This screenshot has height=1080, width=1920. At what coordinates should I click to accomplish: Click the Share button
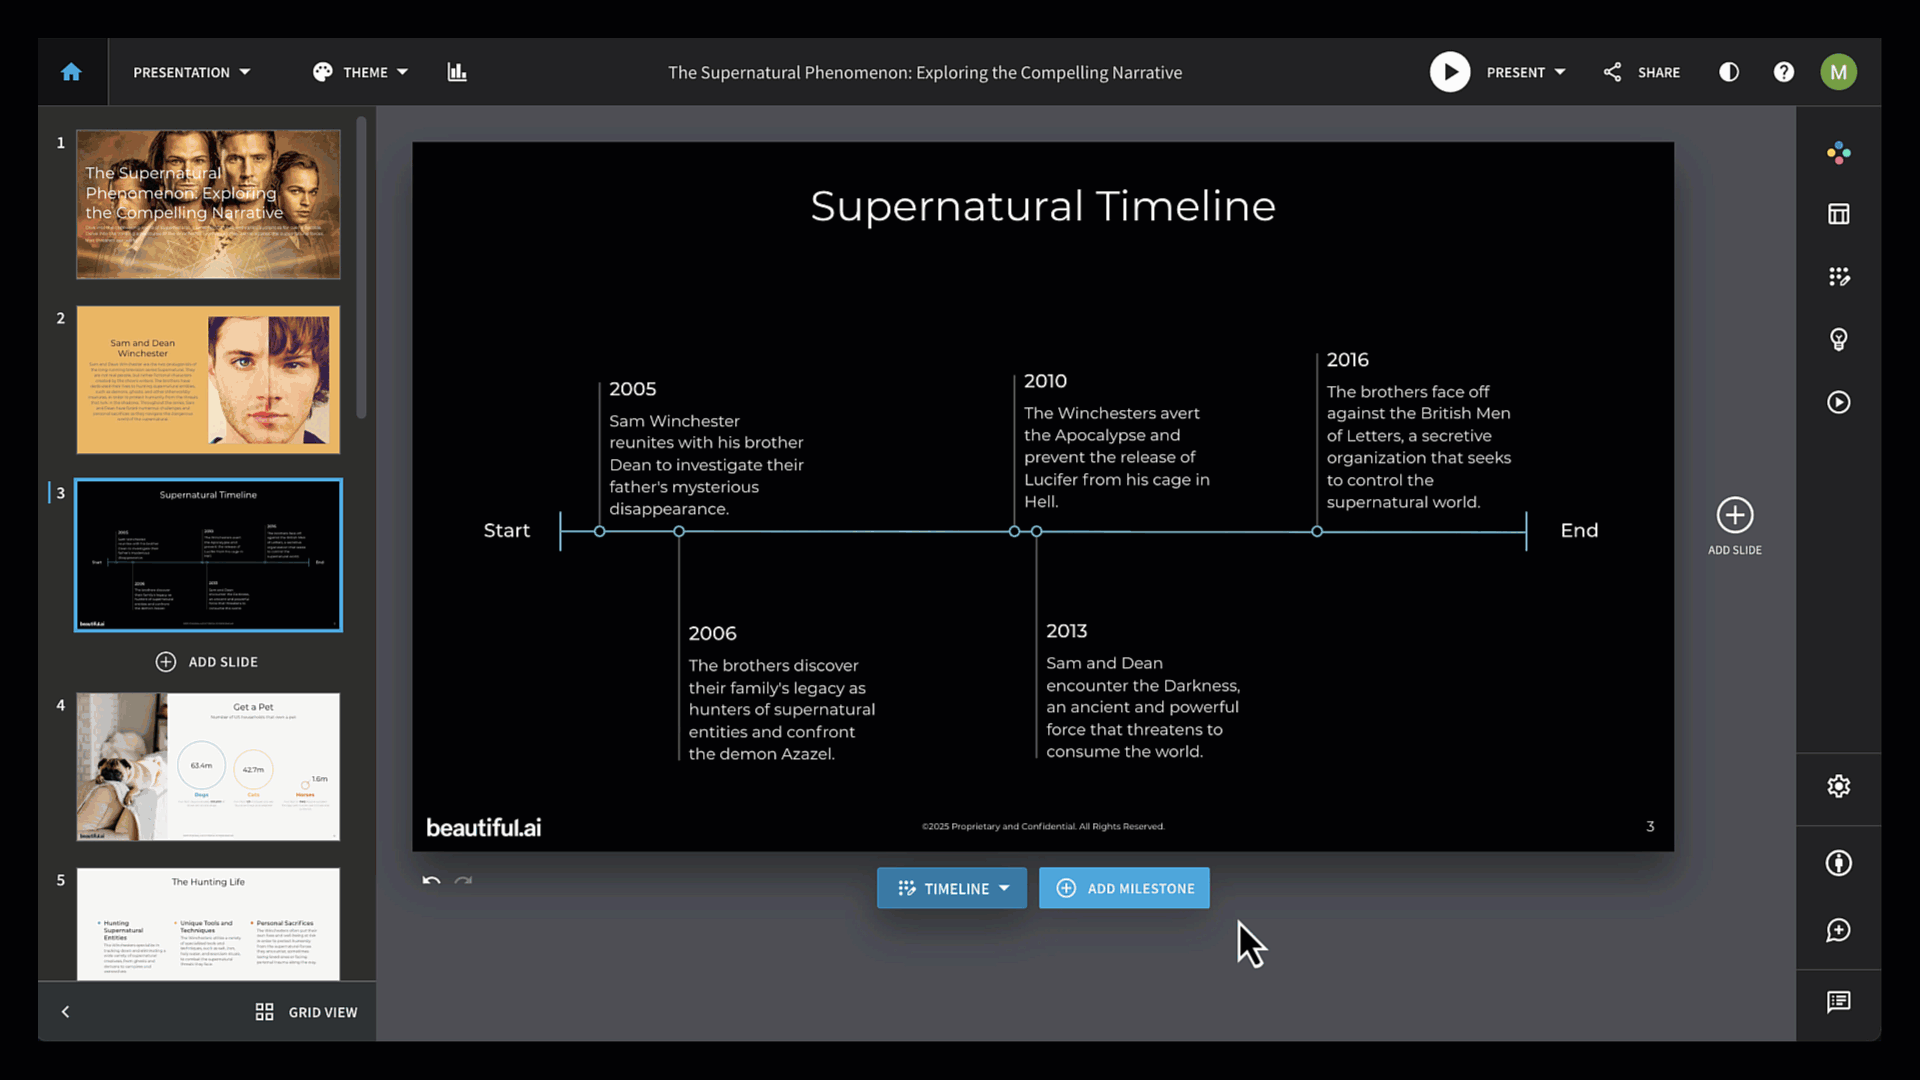1642,72
